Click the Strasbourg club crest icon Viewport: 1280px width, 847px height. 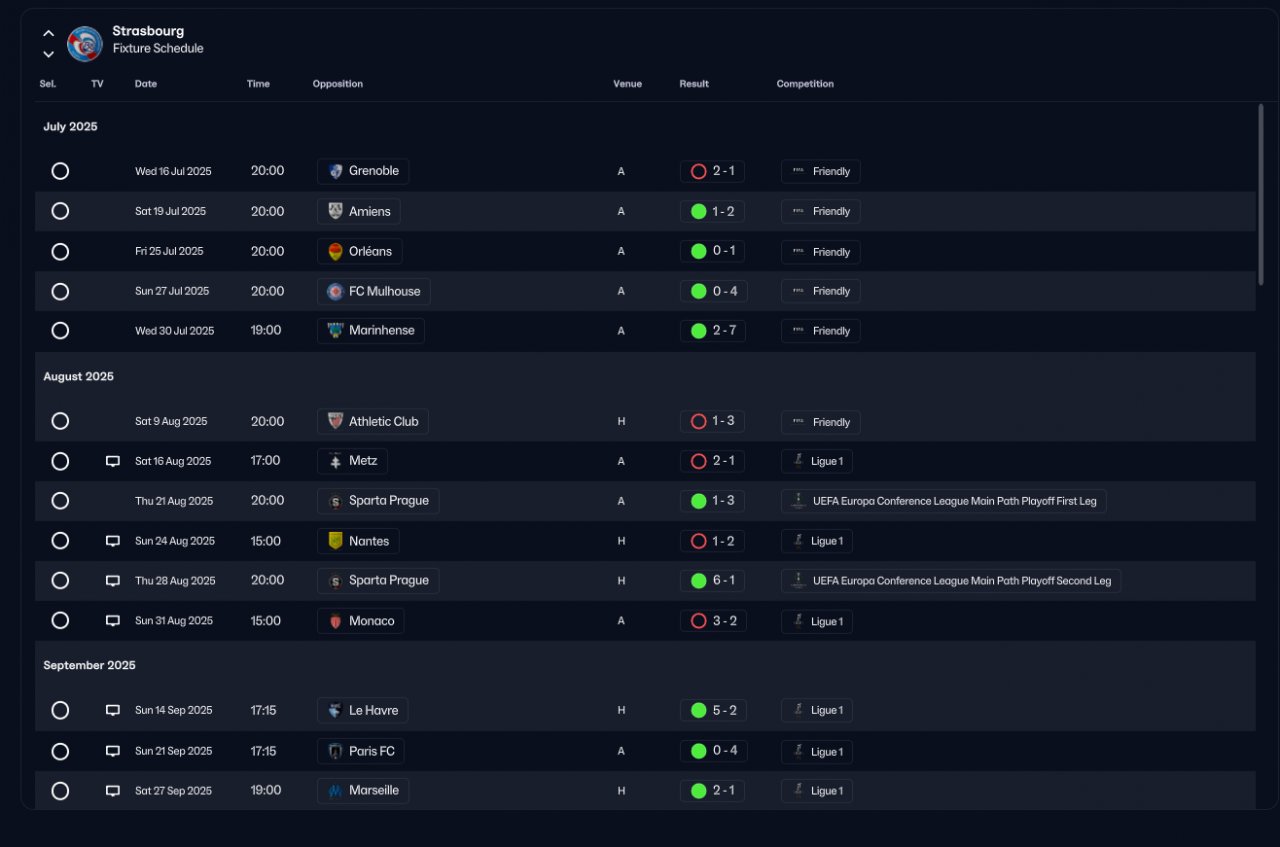coord(85,43)
